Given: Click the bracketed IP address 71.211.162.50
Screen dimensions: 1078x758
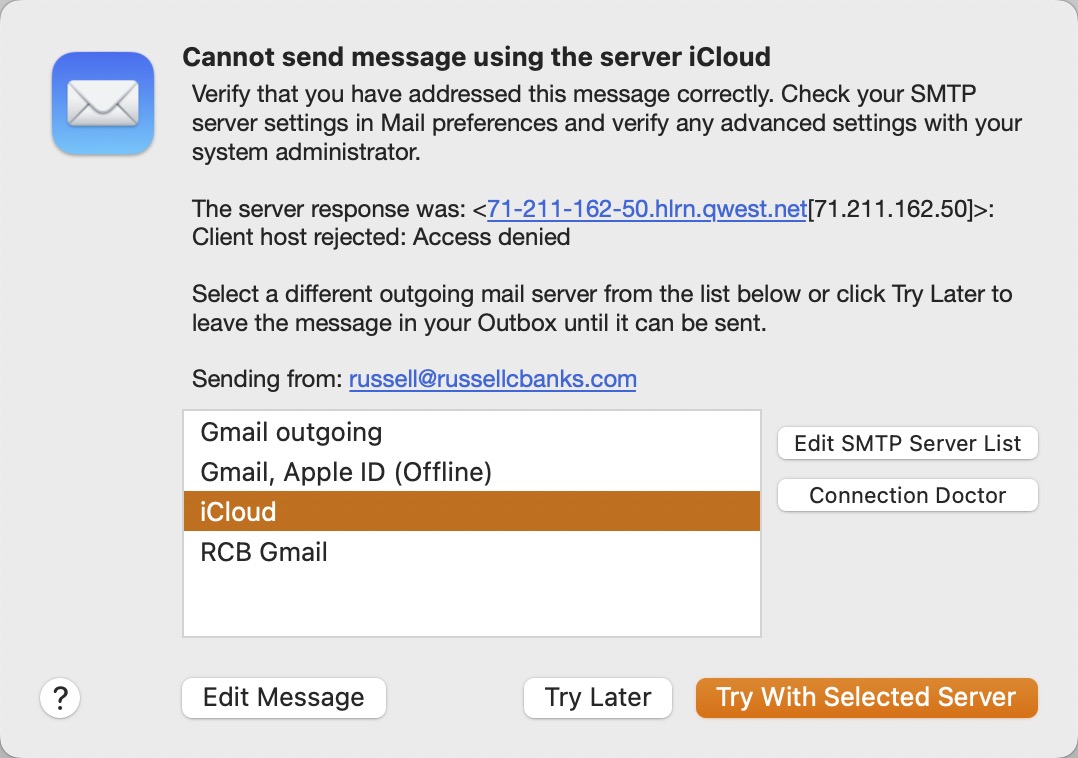Looking at the screenshot, I should click(889, 209).
